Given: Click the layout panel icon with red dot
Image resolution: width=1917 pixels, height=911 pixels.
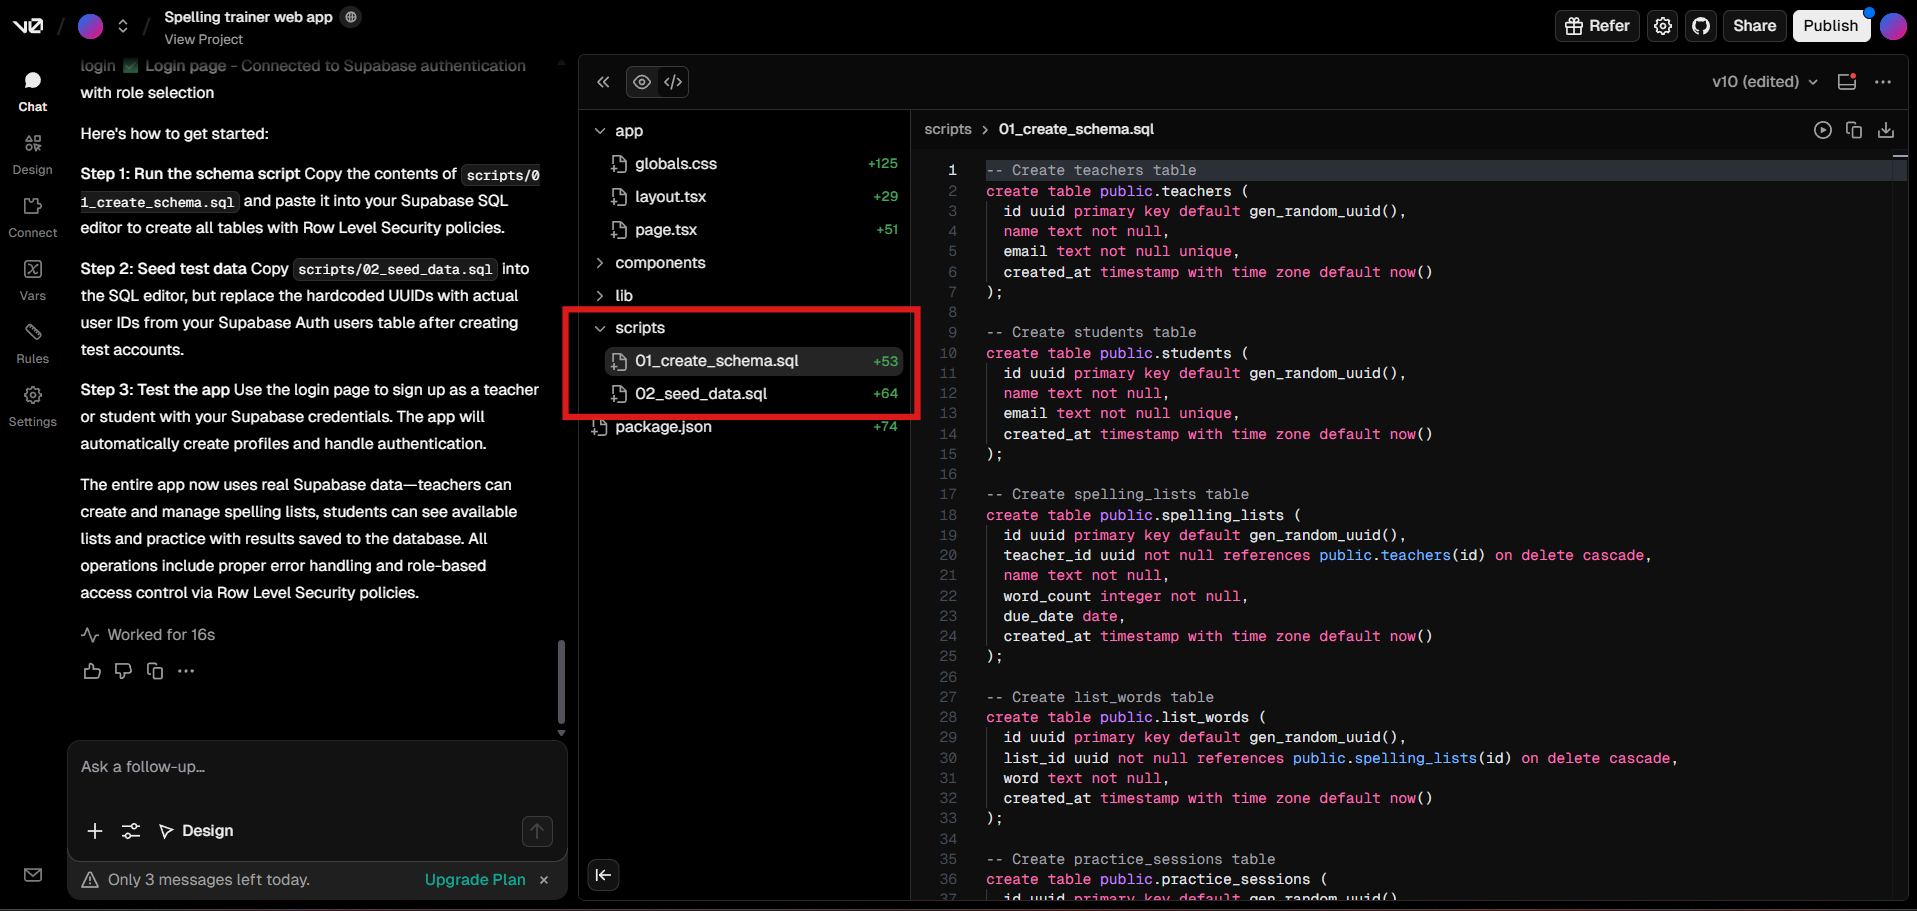Looking at the screenshot, I should [x=1847, y=82].
